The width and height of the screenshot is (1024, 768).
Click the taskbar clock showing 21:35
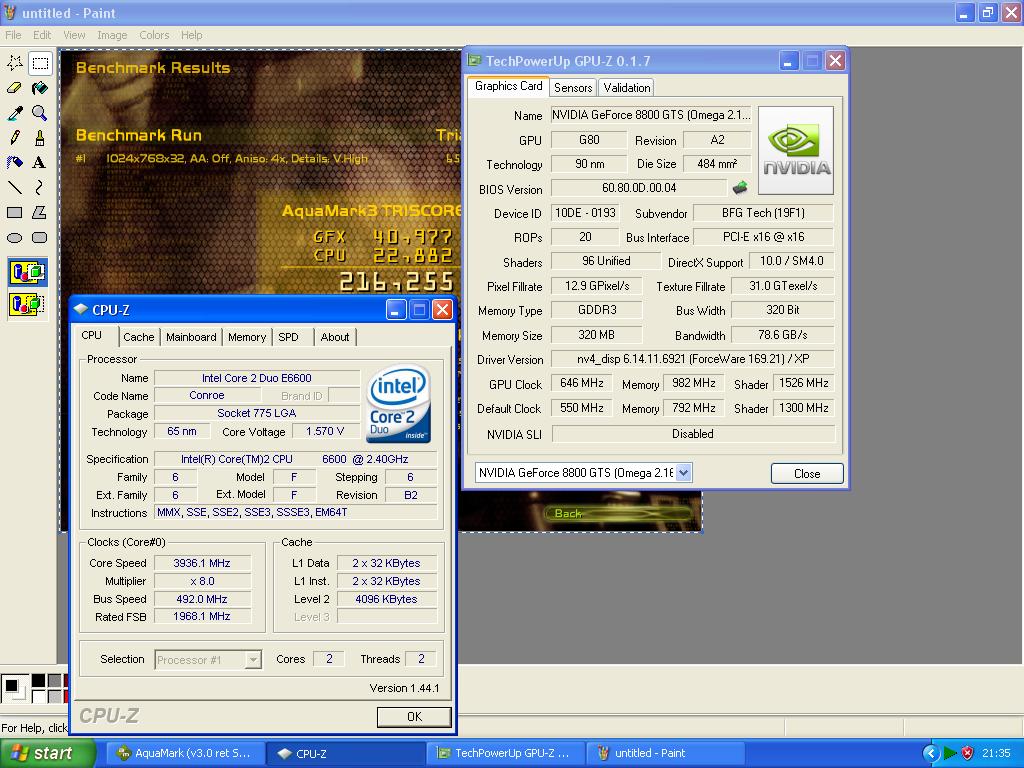997,753
